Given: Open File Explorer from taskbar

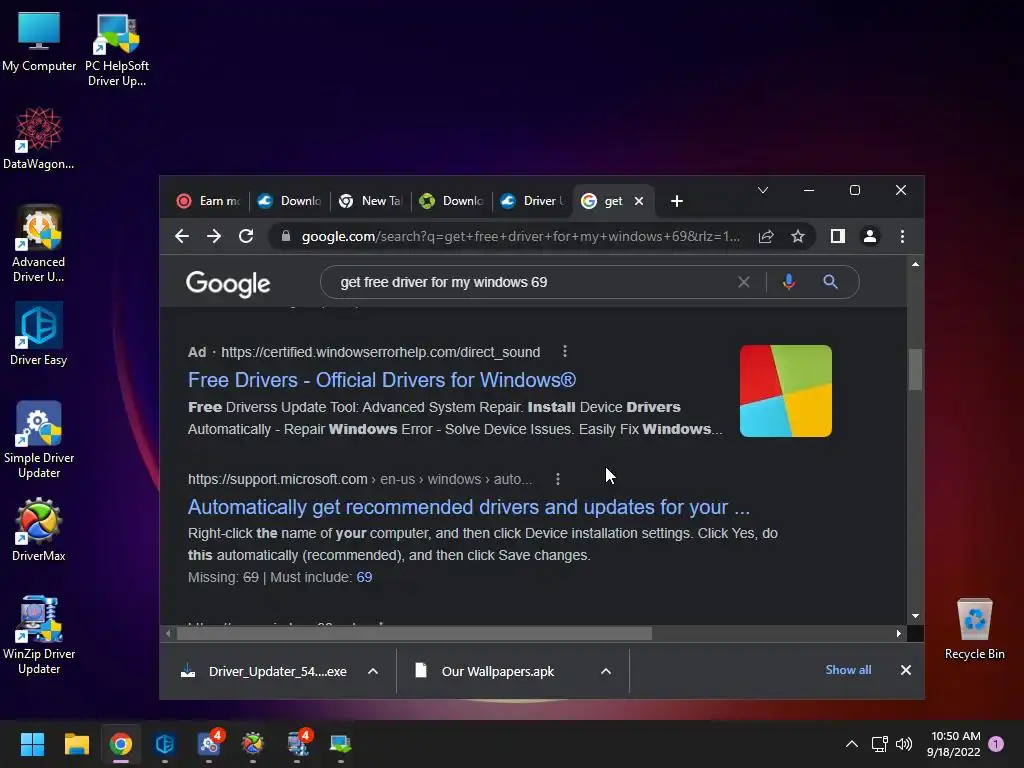Looking at the screenshot, I should pyautogui.click(x=76, y=744).
